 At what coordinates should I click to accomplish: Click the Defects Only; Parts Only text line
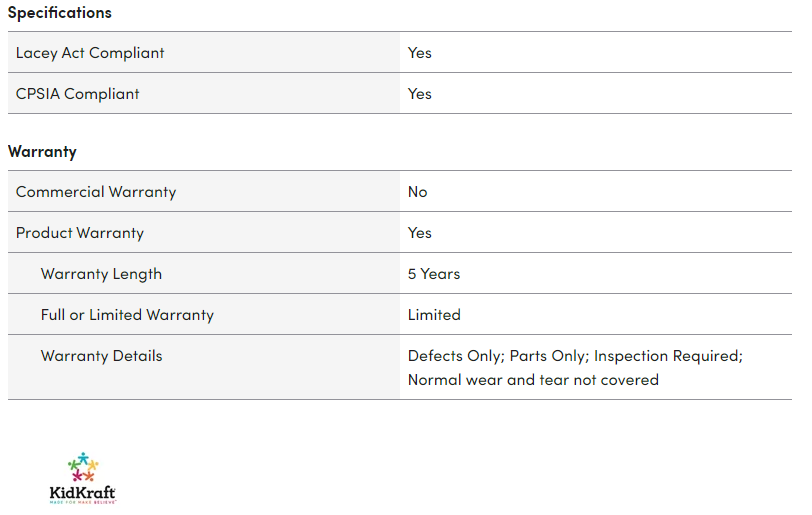pos(498,355)
